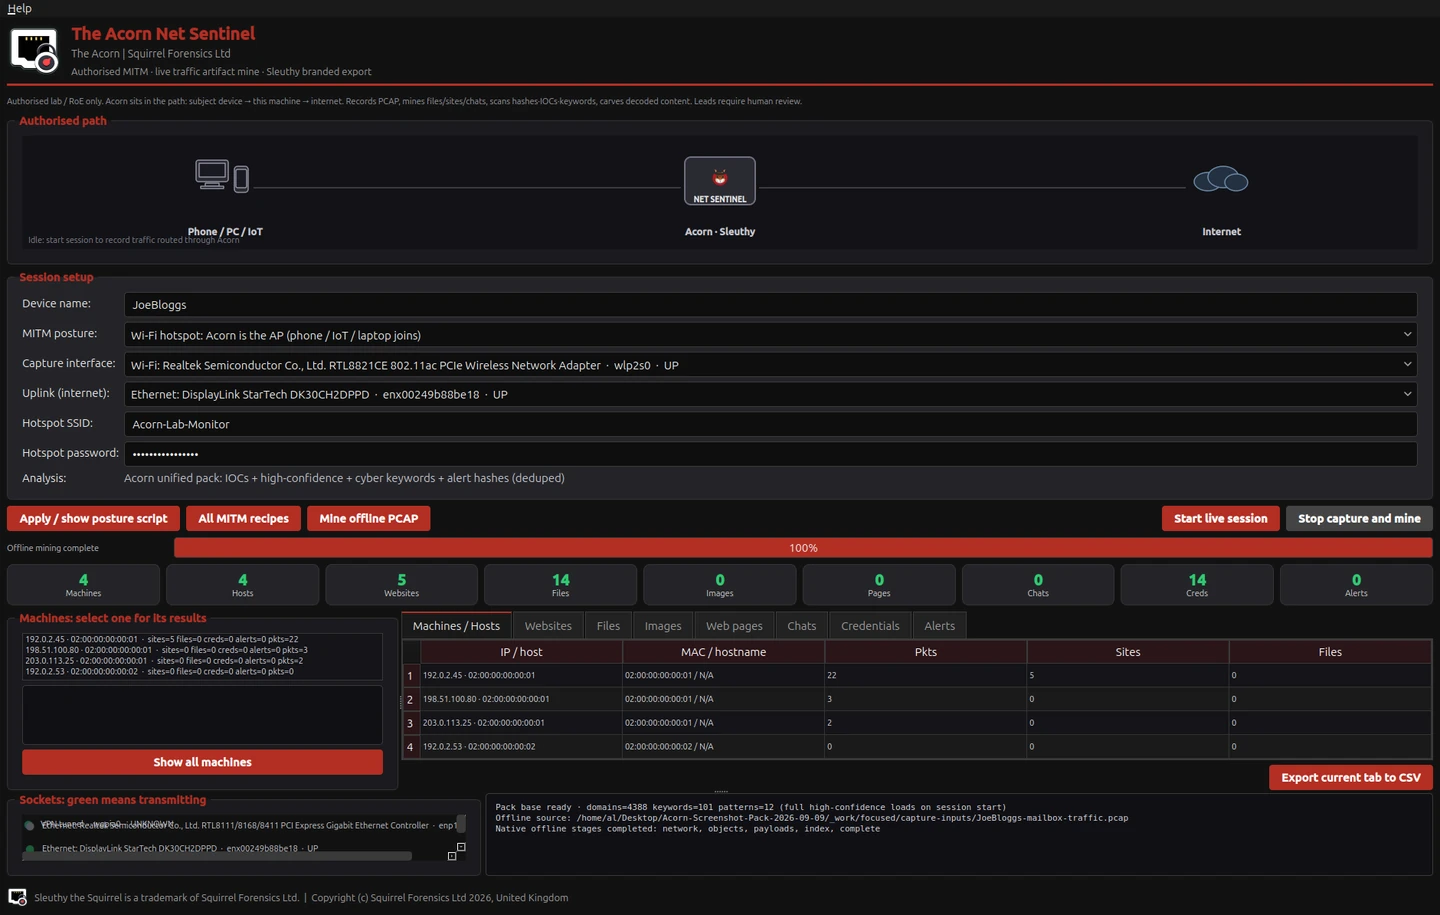Expand the Capture interface dropdown
1440x915 pixels.
tap(770, 365)
